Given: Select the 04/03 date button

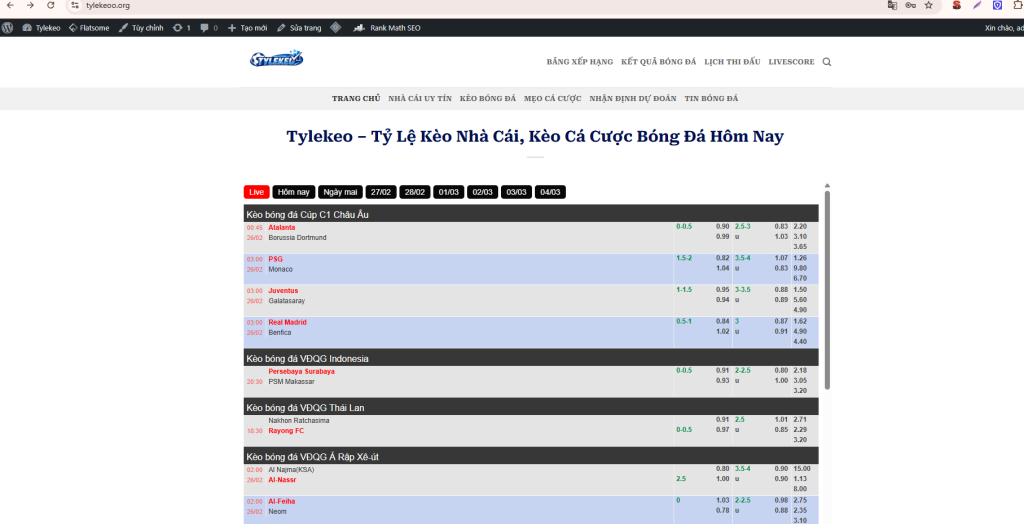Looking at the screenshot, I should pyautogui.click(x=551, y=192).
